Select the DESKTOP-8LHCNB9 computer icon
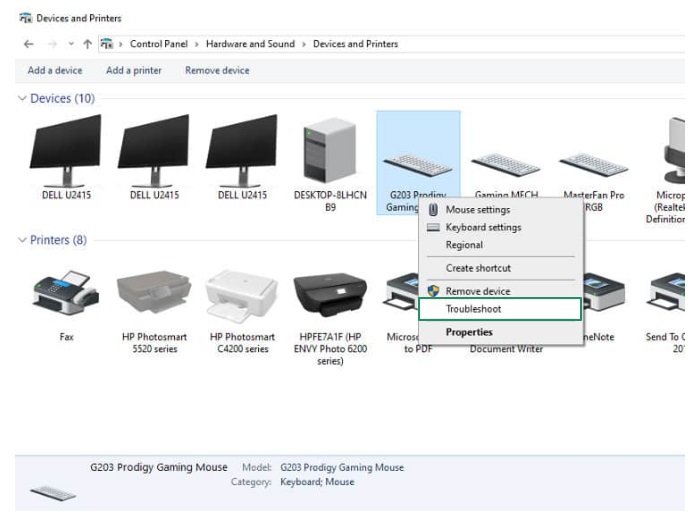 point(330,150)
